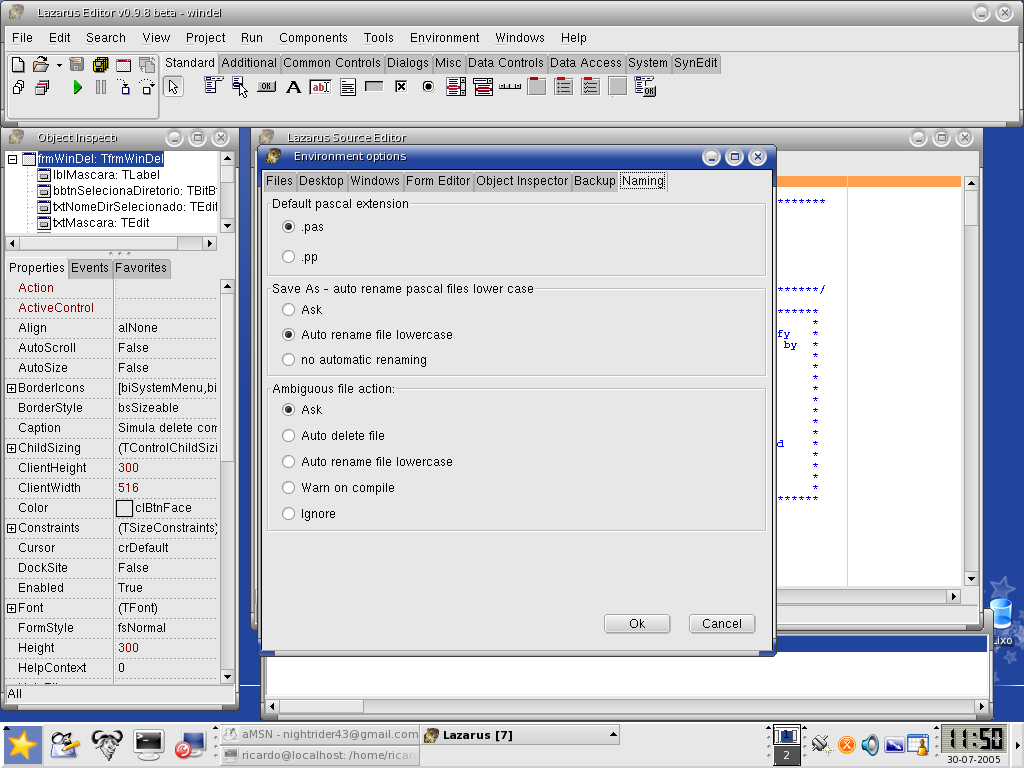This screenshot has height=768, width=1024.
Task: Open the terminal from the taskbar
Action: (149, 743)
